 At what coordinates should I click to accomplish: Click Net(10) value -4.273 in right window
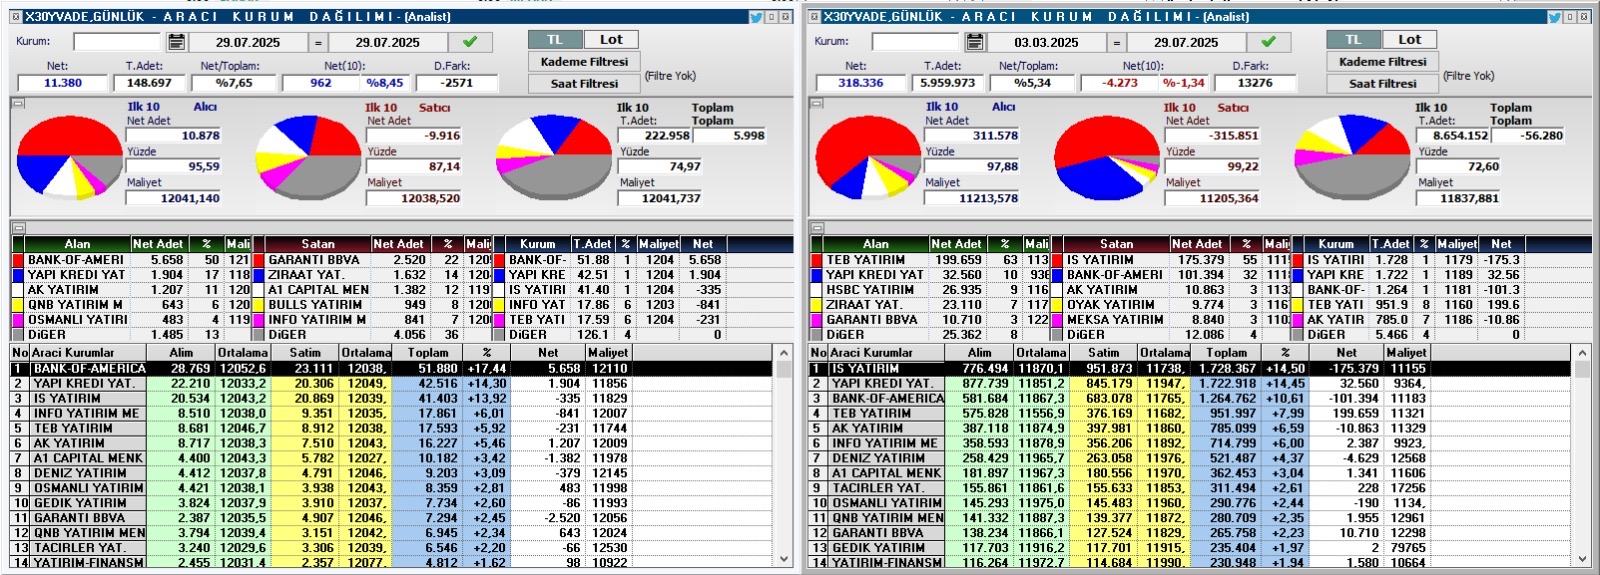click(1119, 83)
